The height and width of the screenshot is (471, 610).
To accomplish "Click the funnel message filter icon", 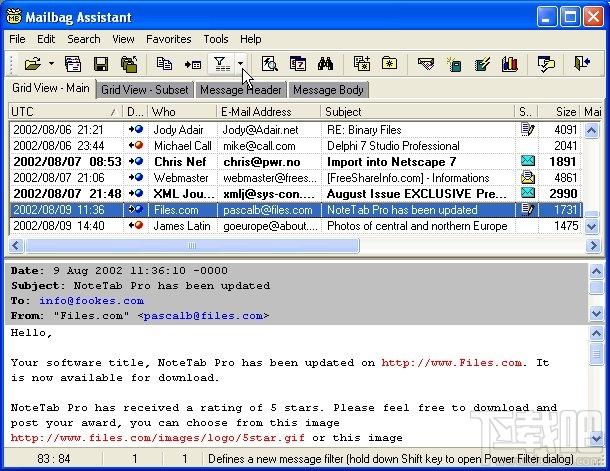I will click(221, 63).
